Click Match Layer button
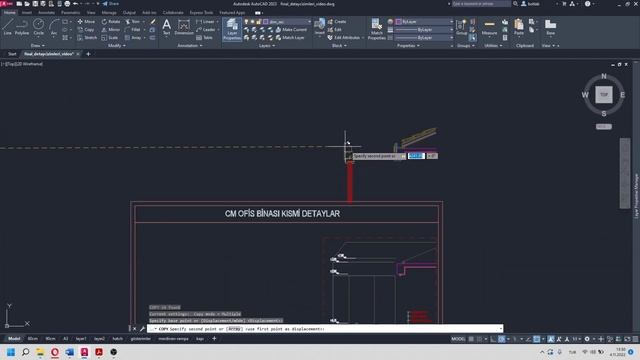The height and width of the screenshot is (360, 640). point(290,38)
